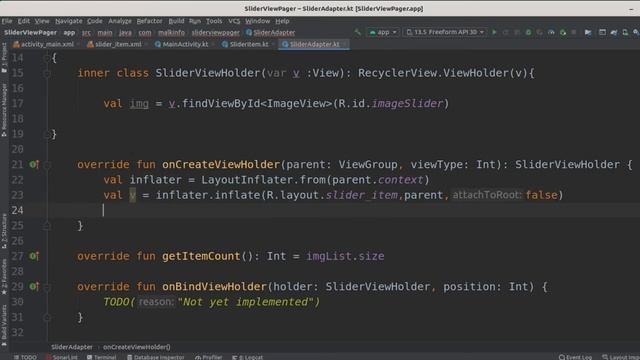
Task: Collapse the class body fold on line 14
Action: pyautogui.click(x=47, y=58)
